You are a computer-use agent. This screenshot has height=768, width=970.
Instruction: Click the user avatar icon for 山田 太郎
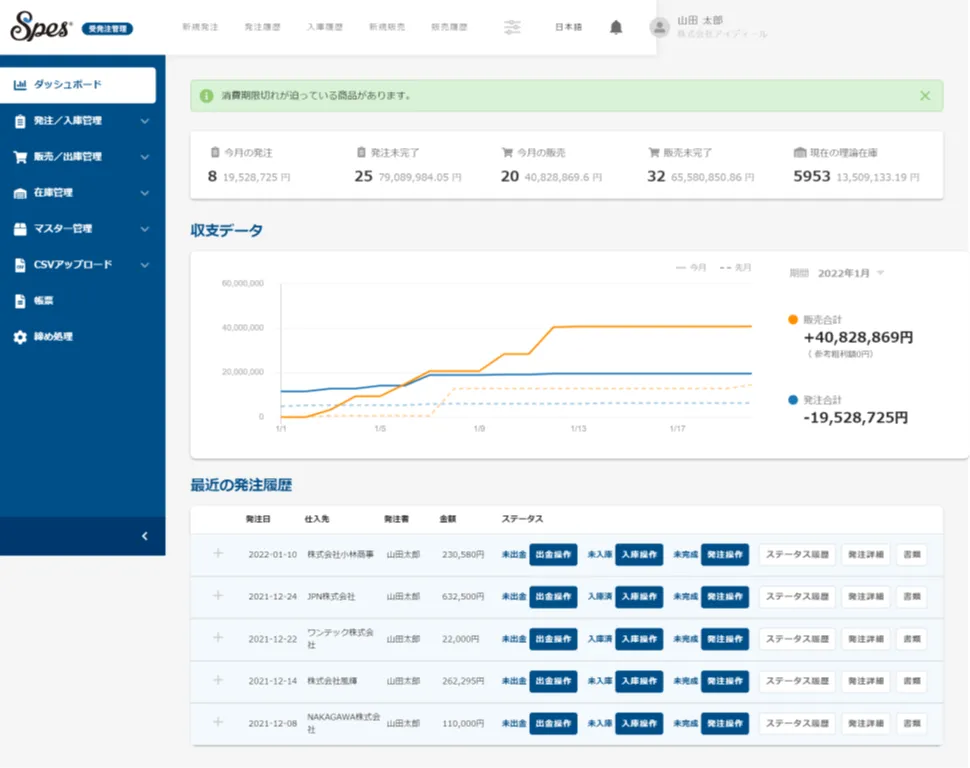click(659, 27)
